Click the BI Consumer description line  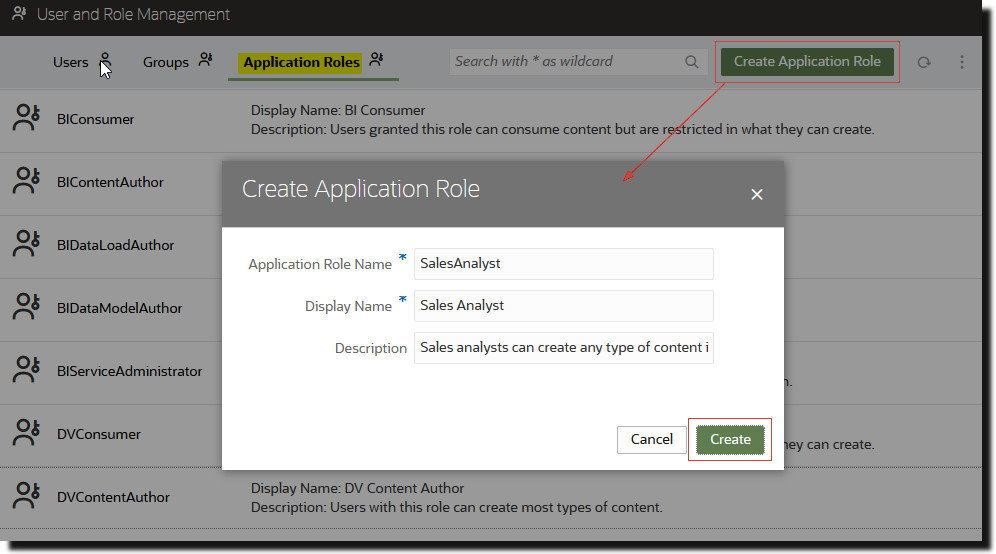[x=562, y=129]
